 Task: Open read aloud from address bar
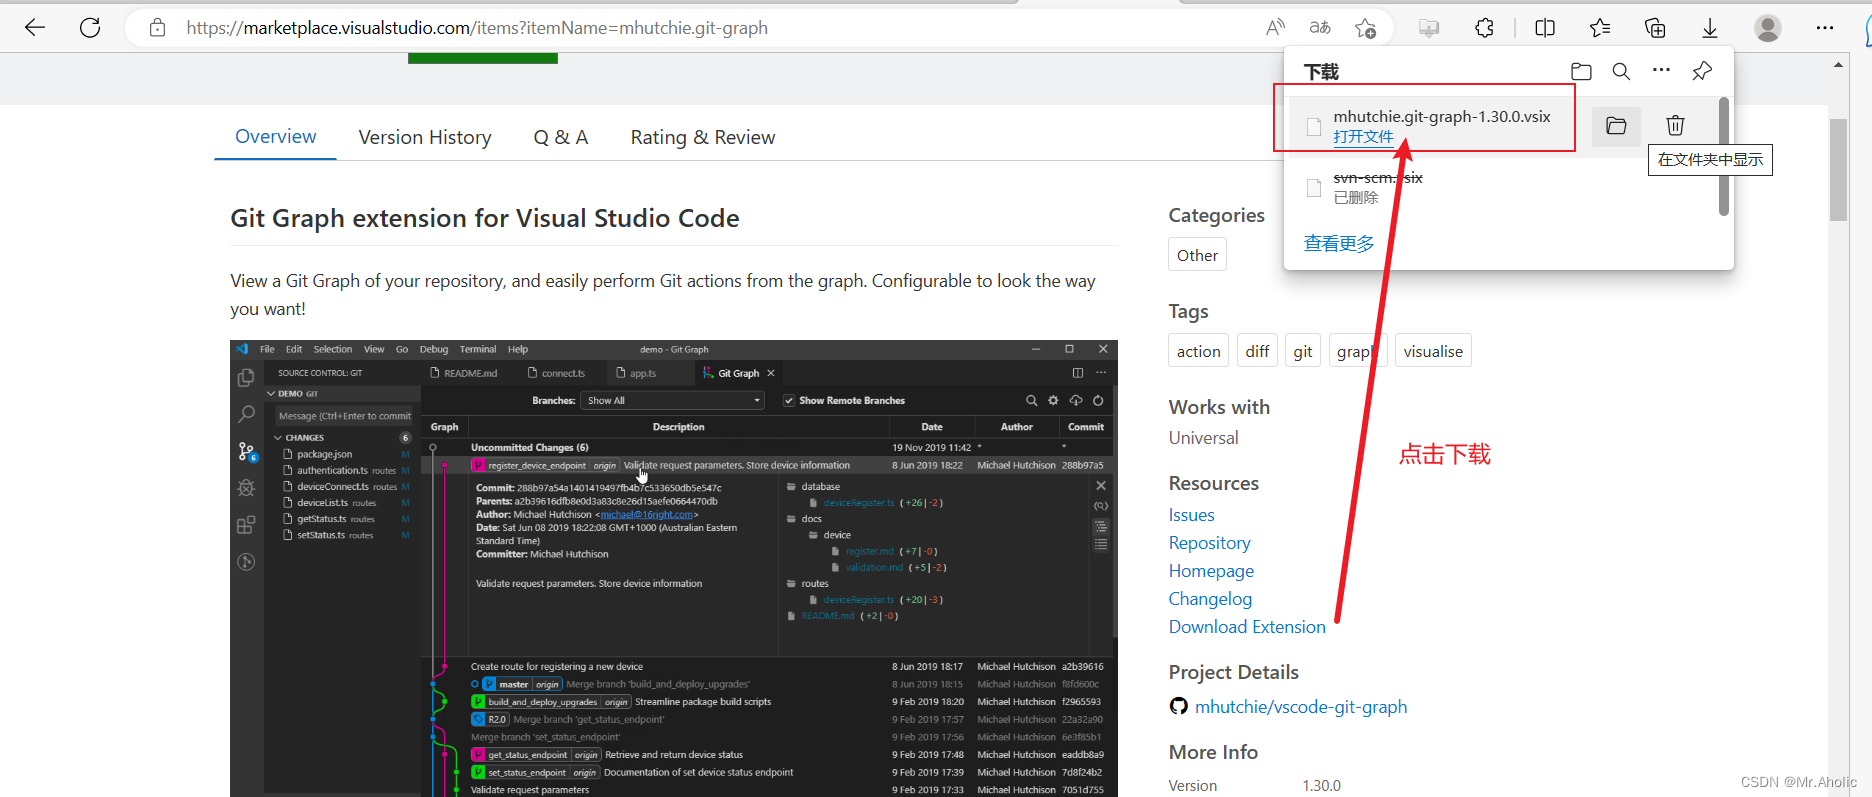tap(1275, 28)
